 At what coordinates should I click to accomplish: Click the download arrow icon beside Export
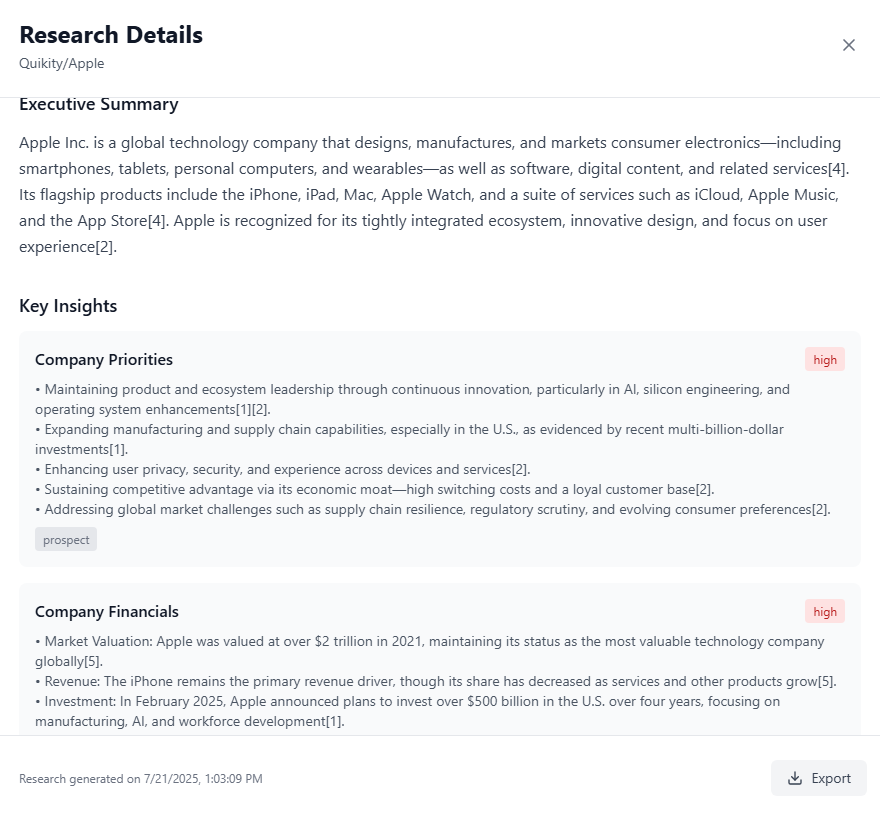pyautogui.click(x=795, y=778)
